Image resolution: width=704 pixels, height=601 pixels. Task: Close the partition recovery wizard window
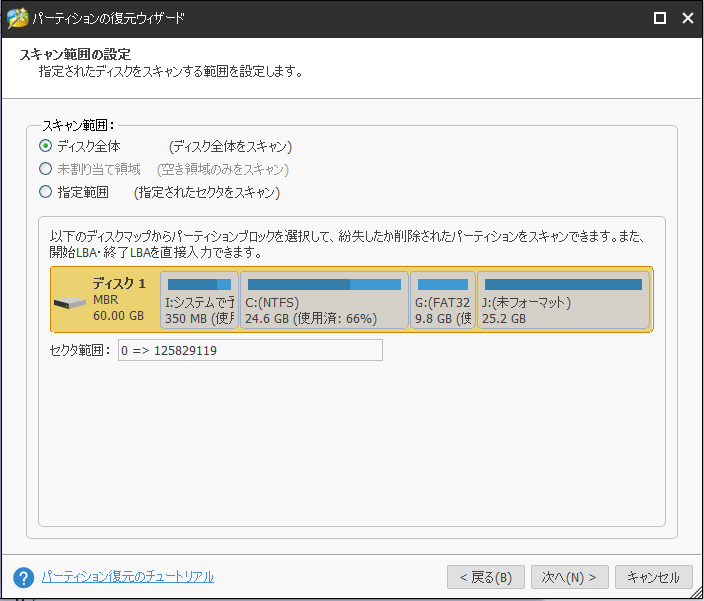click(x=687, y=18)
